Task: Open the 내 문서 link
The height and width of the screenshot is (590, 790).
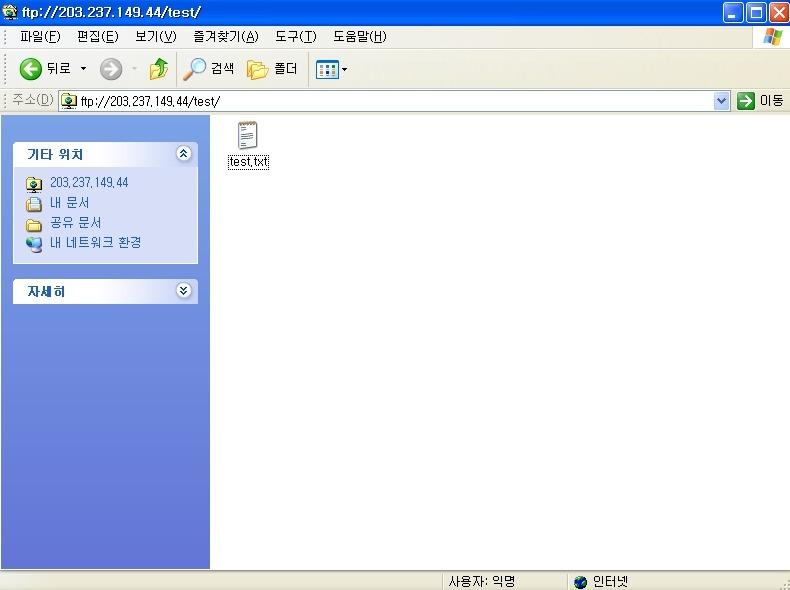Action: [70, 203]
